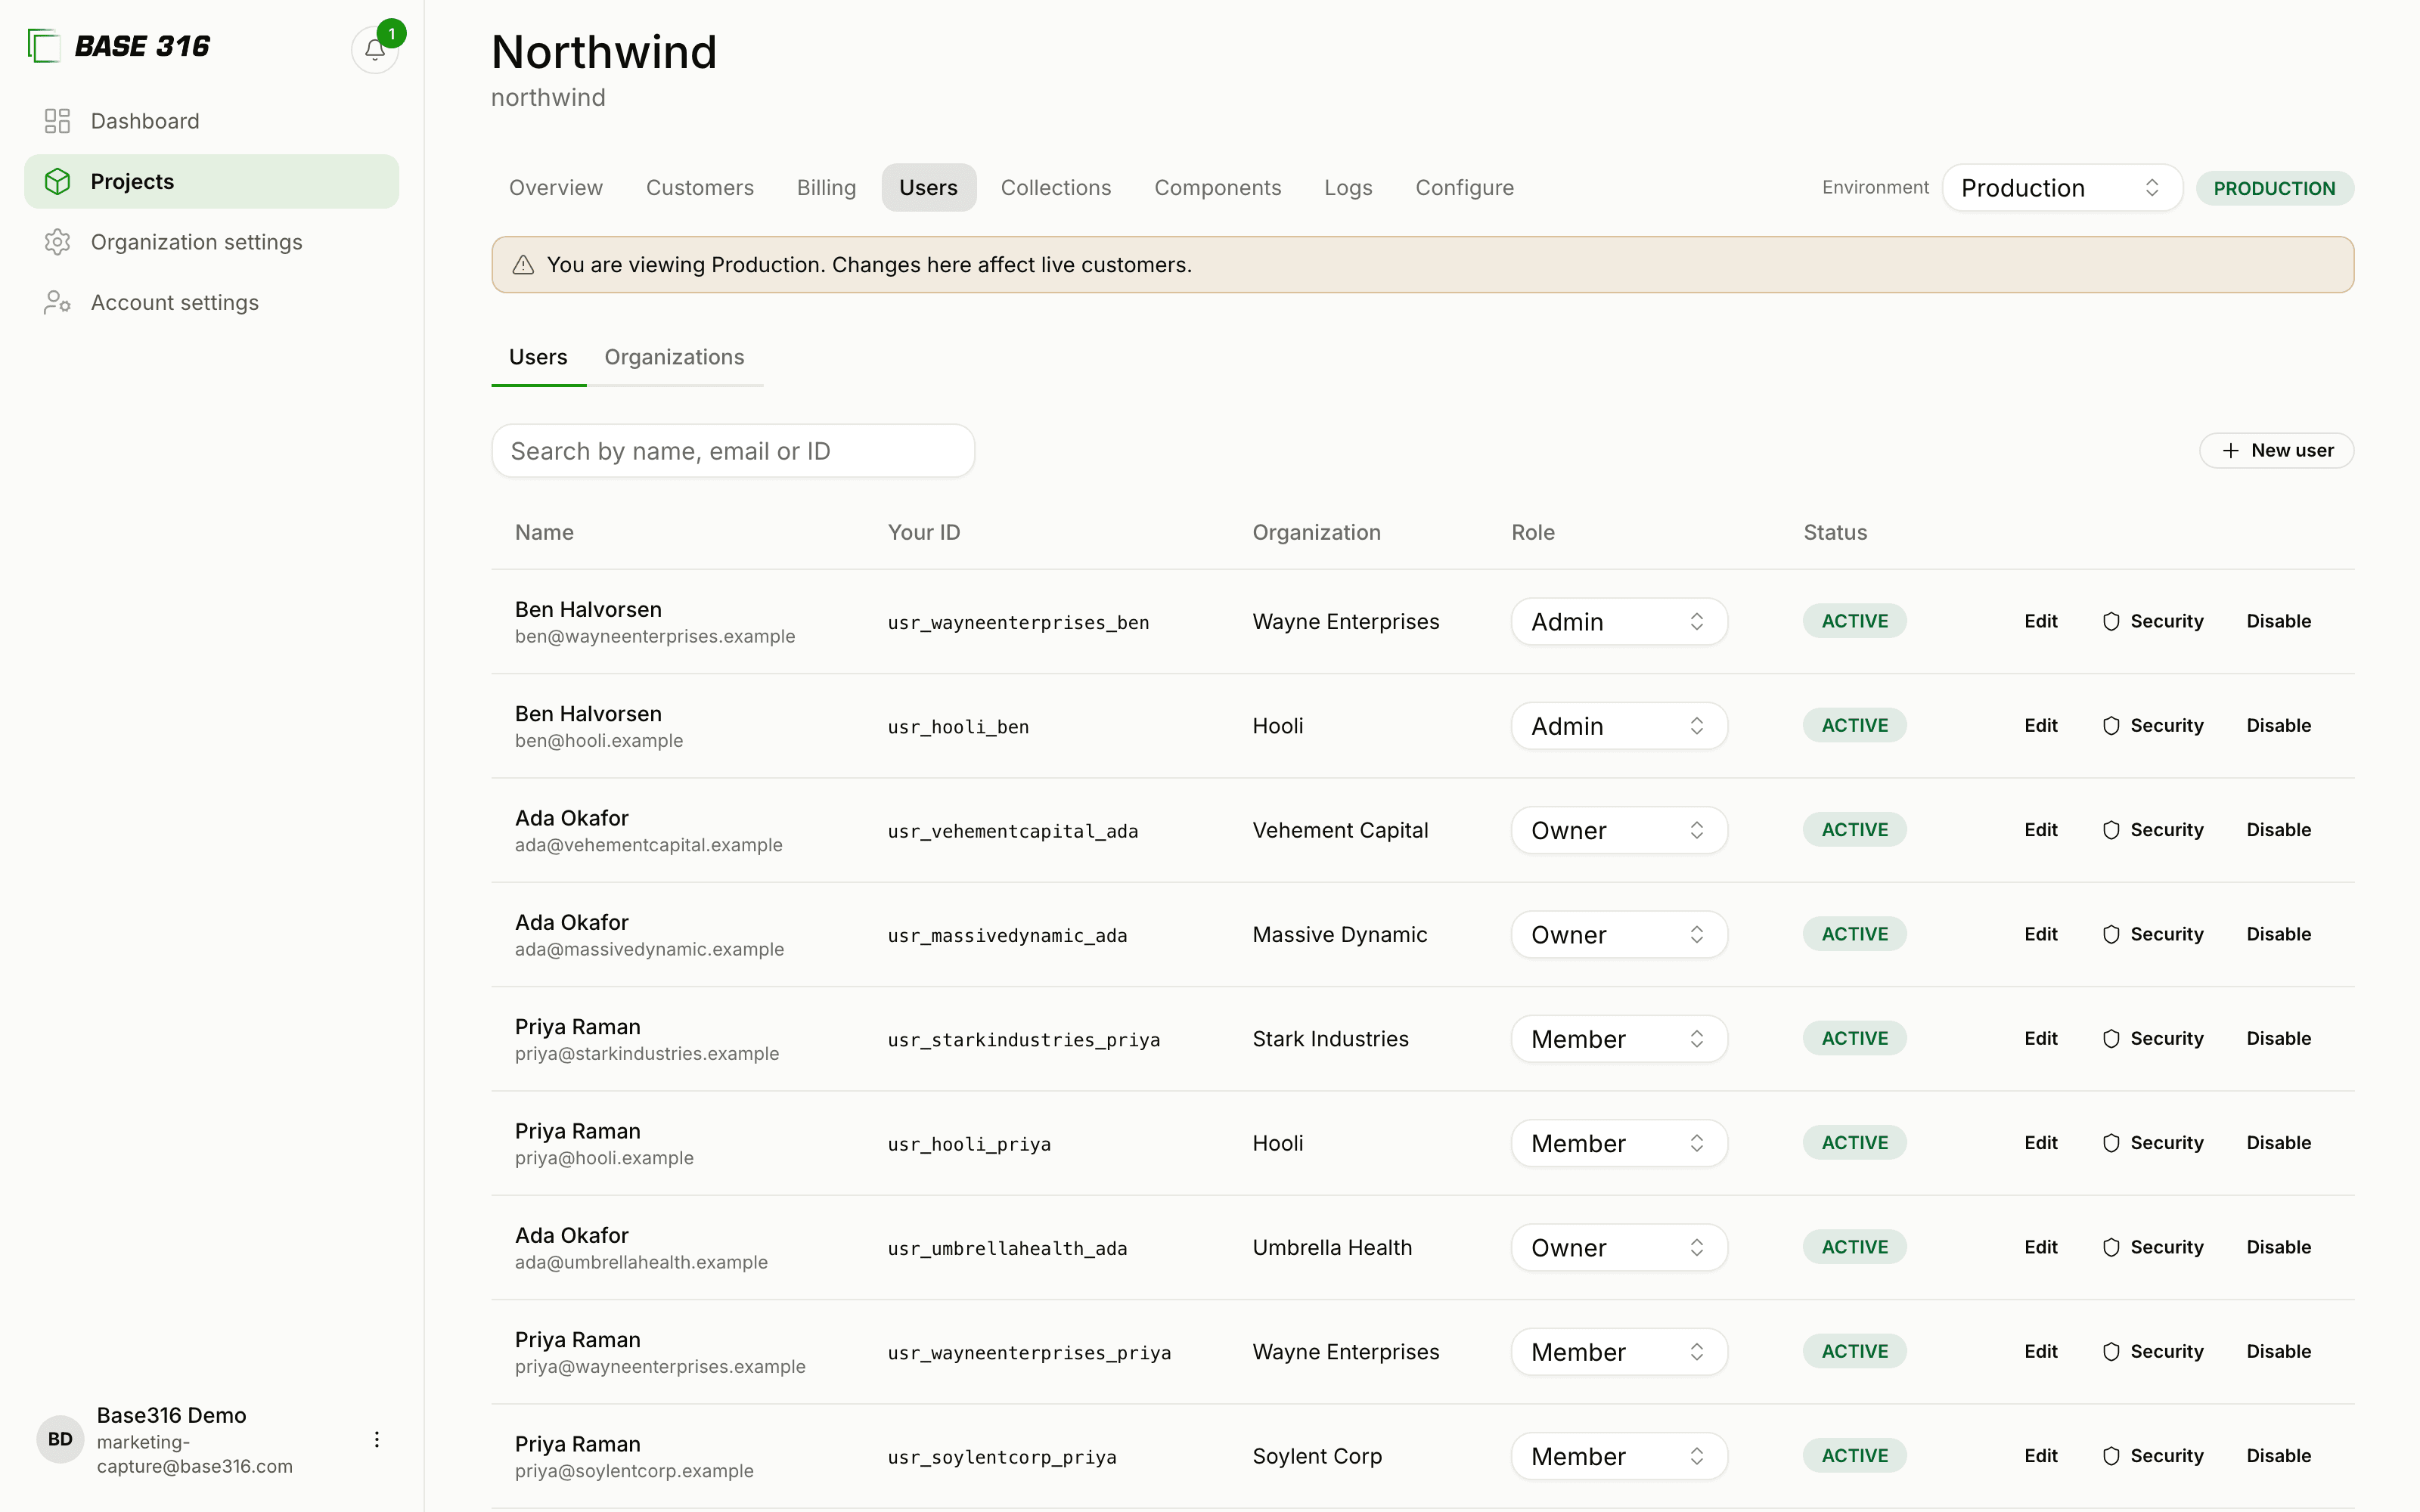The height and width of the screenshot is (1512, 2420).
Task: Click the New user button
Action: (2276, 451)
